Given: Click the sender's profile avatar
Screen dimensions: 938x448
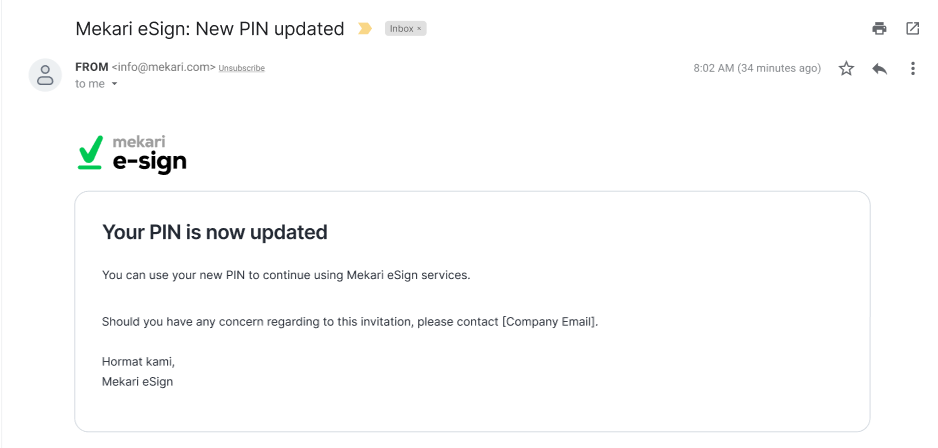Looking at the screenshot, I should [x=45, y=75].
